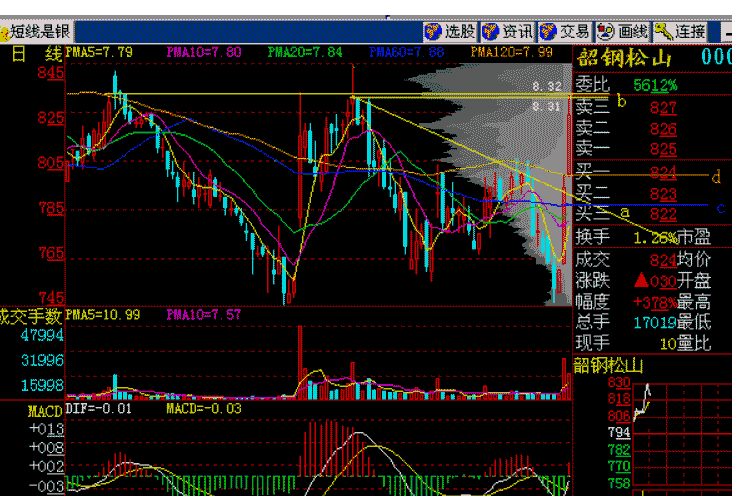Select the PMA5=7.79 indicator label
732x496 pixels.
pos(99,52)
